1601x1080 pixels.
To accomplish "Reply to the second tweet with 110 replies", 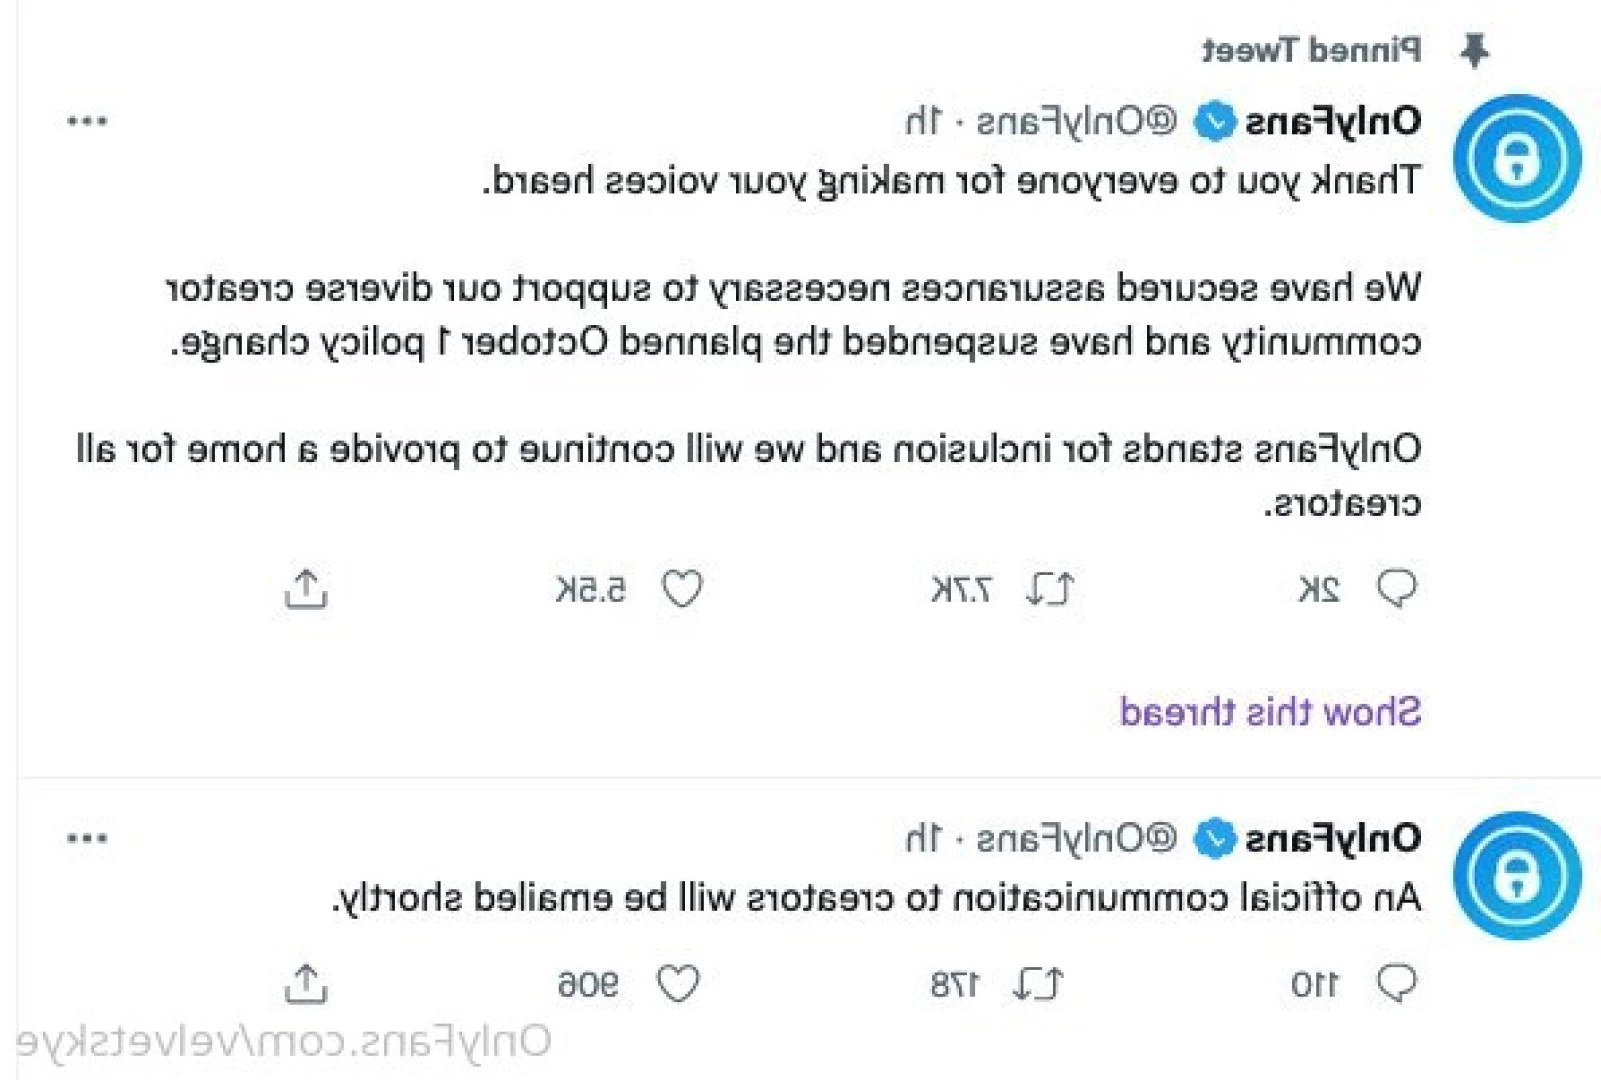I will pyautogui.click(x=1396, y=983).
